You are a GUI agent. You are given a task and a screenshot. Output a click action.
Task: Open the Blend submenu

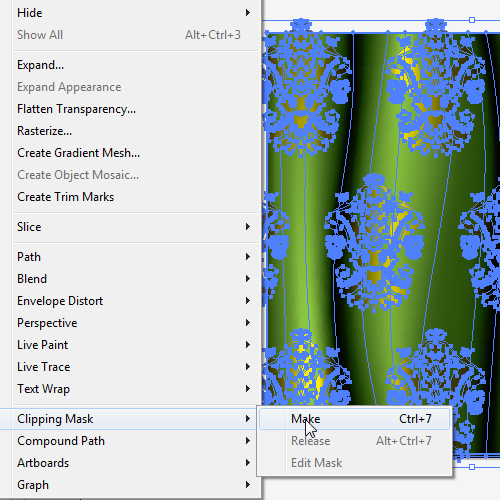(133, 279)
